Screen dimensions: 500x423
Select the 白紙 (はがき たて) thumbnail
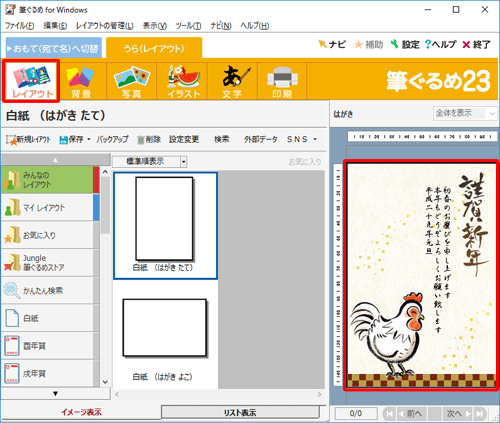pos(165,226)
